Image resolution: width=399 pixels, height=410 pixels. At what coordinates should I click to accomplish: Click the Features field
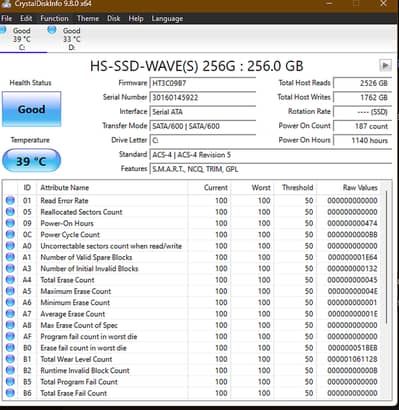[x=271, y=169]
